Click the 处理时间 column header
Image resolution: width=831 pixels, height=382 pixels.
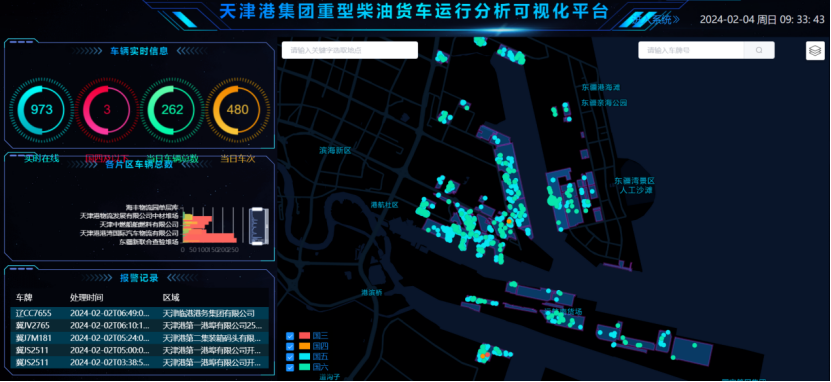[x=86, y=297]
